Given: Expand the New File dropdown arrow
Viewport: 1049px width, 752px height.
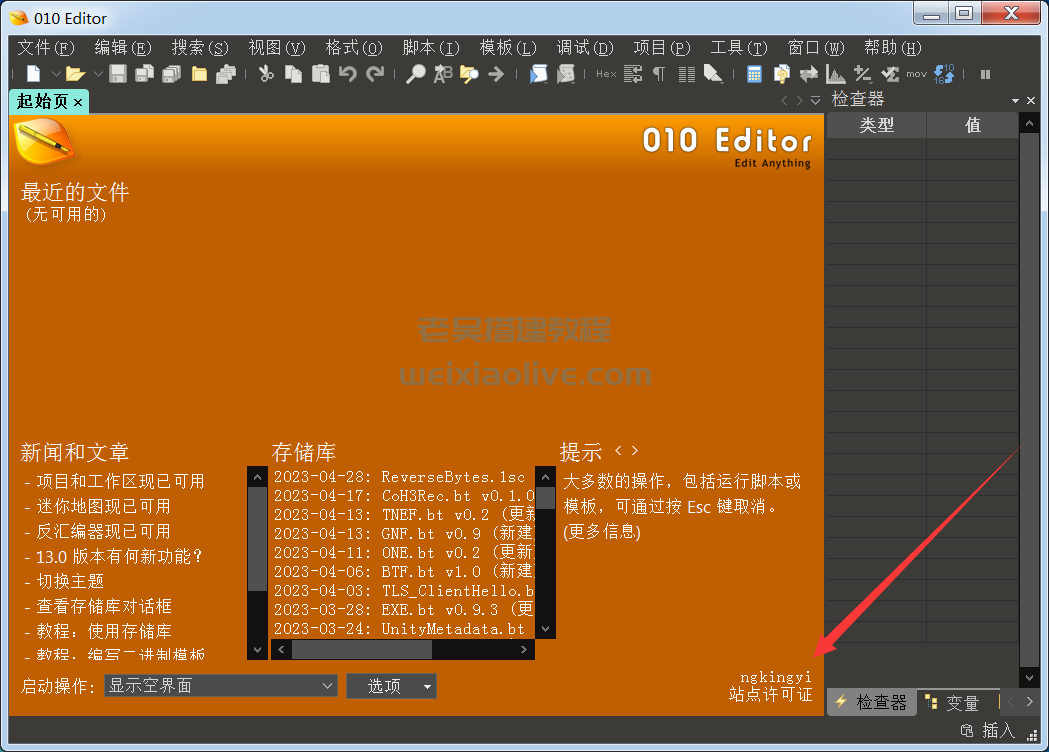Looking at the screenshot, I should click(x=56, y=74).
